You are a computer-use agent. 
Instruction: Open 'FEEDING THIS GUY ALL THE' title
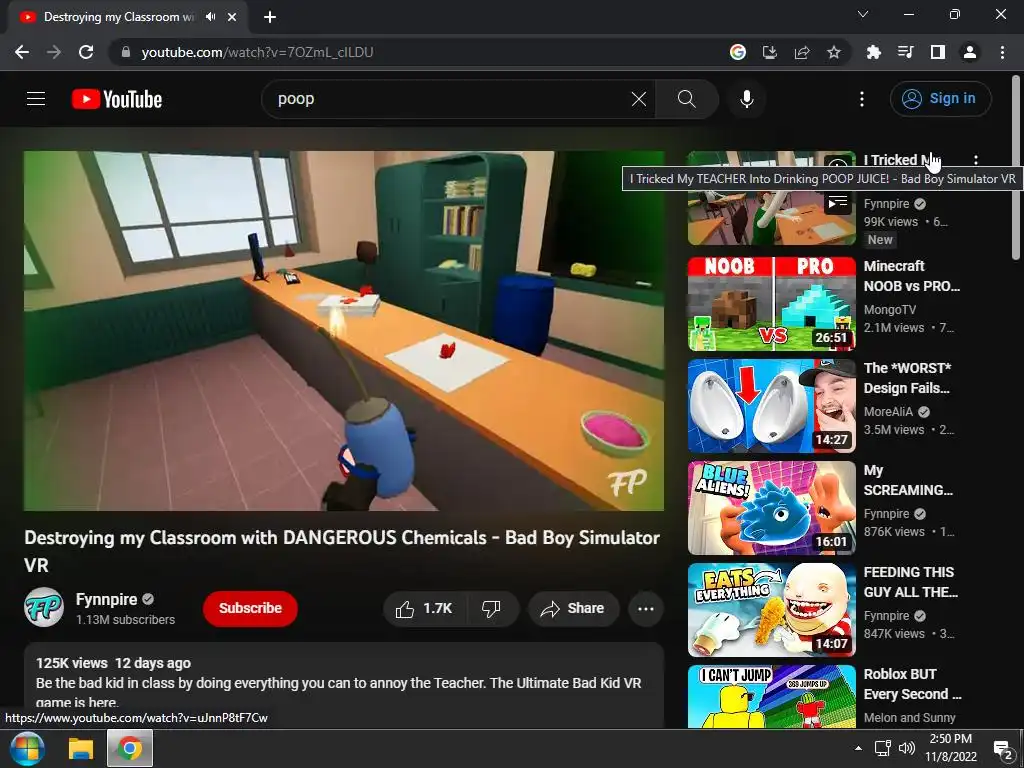click(x=910, y=581)
